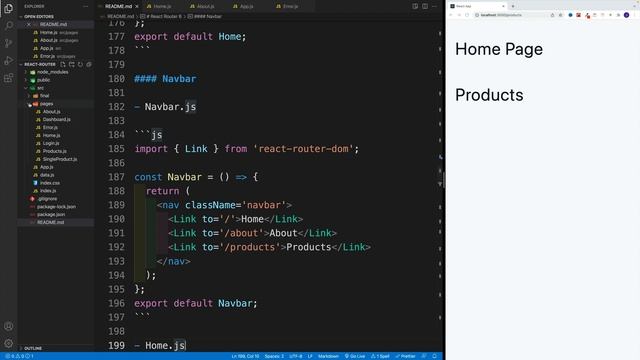Expand the final folder
The image size is (640, 360).
(44, 96)
